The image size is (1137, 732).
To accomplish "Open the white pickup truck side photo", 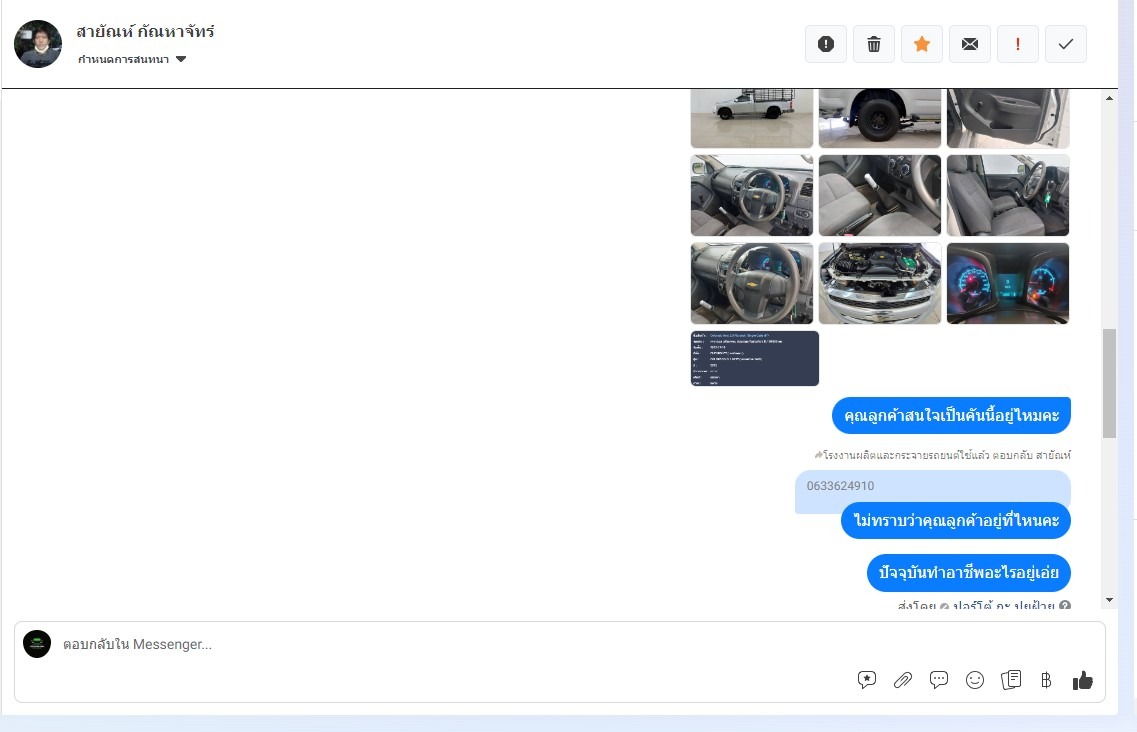I will (752, 118).
